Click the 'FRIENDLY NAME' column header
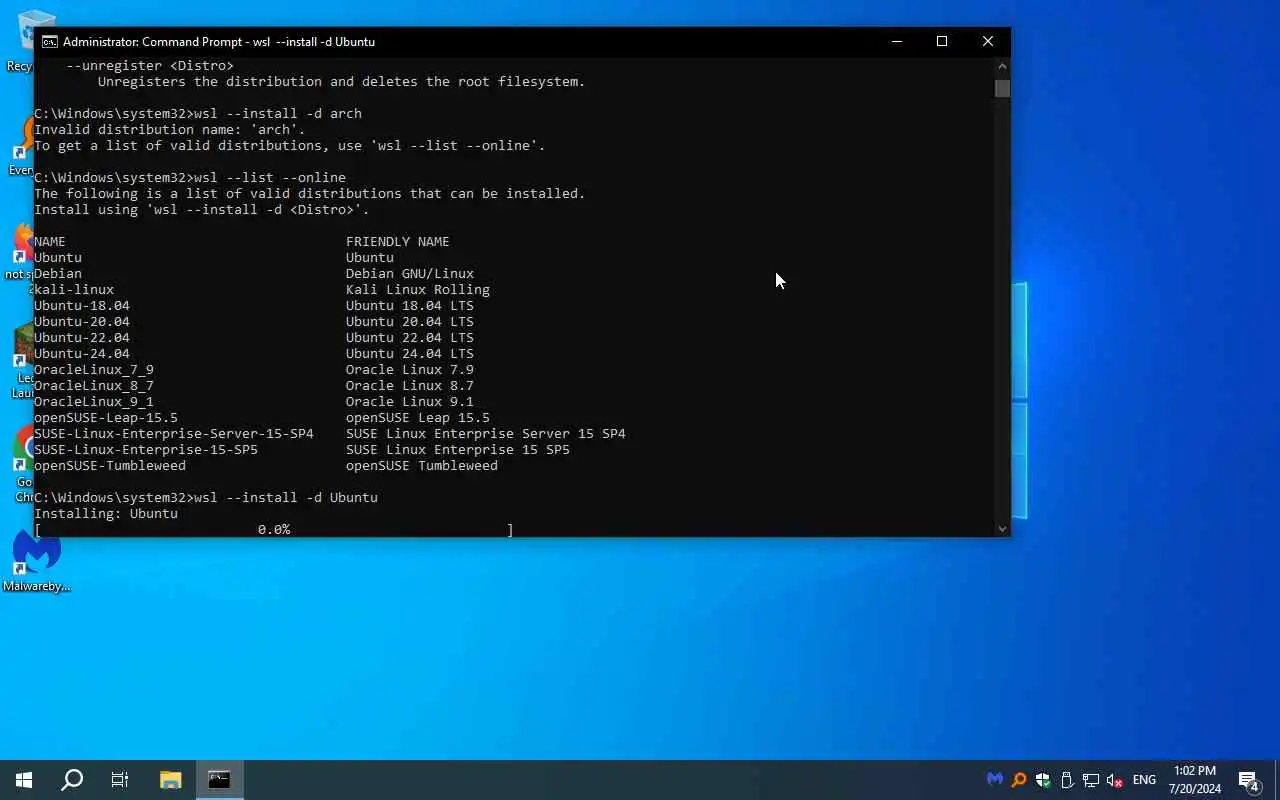This screenshot has width=1280, height=800. pos(398,241)
